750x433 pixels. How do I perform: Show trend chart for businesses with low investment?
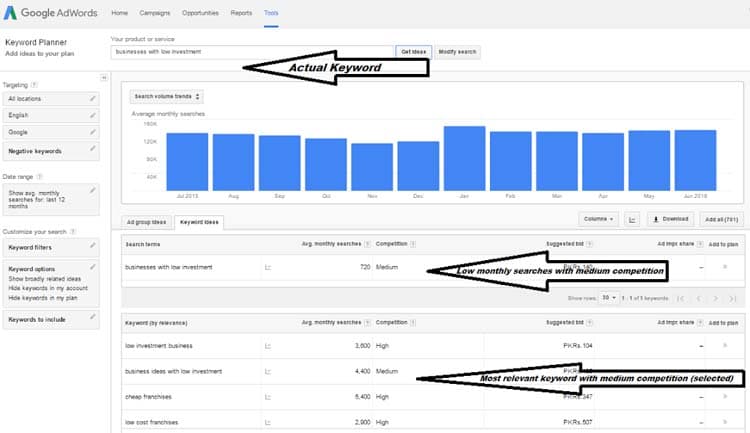268,267
